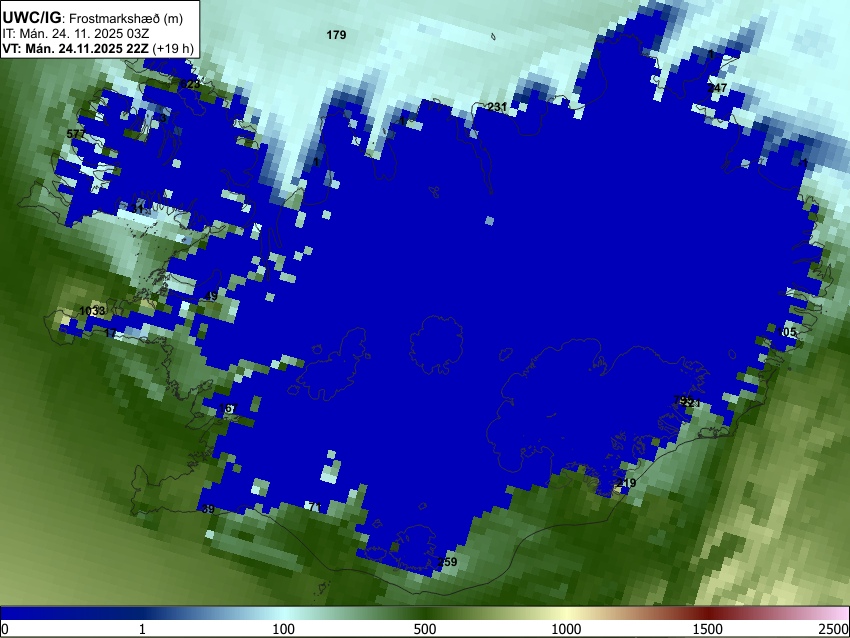Image resolution: width=850 pixels, height=638 pixels.
Task: Click the map value '17' near Snæfellsnes
Action: coord(110,333)
